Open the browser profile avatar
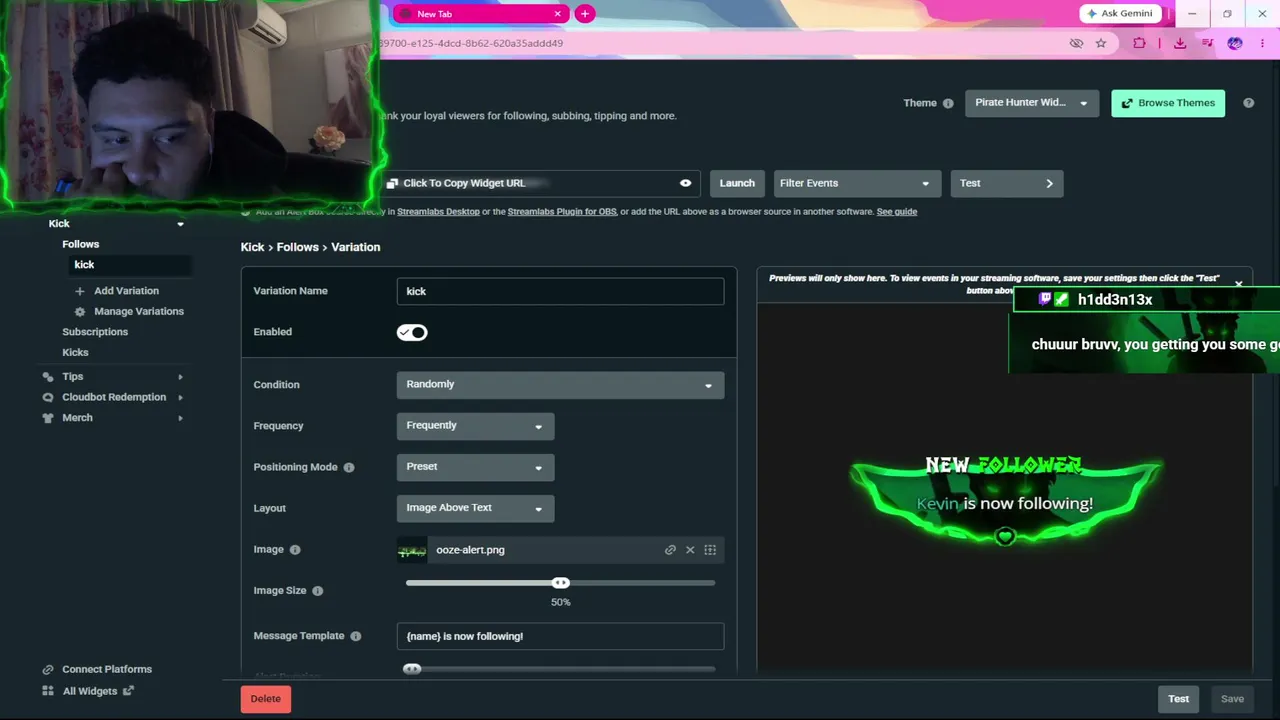The width and height of the screenshot is (1280, 720). tap(1235, 43)
